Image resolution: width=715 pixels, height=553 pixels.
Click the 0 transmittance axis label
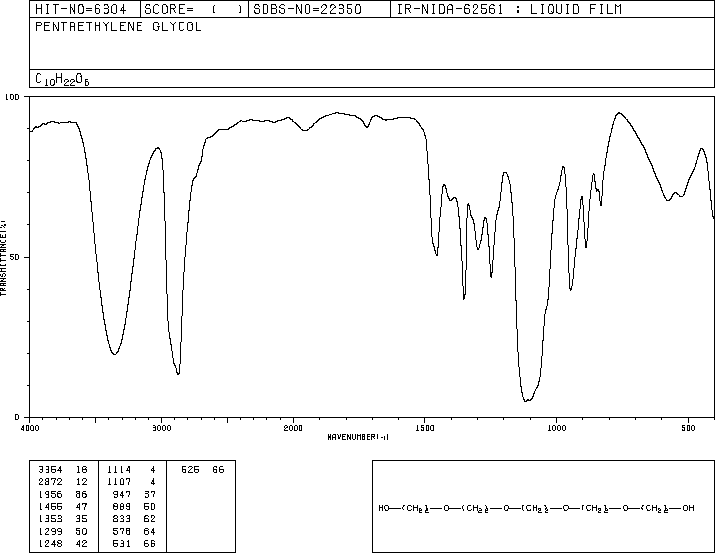click(x=17, y=417)
